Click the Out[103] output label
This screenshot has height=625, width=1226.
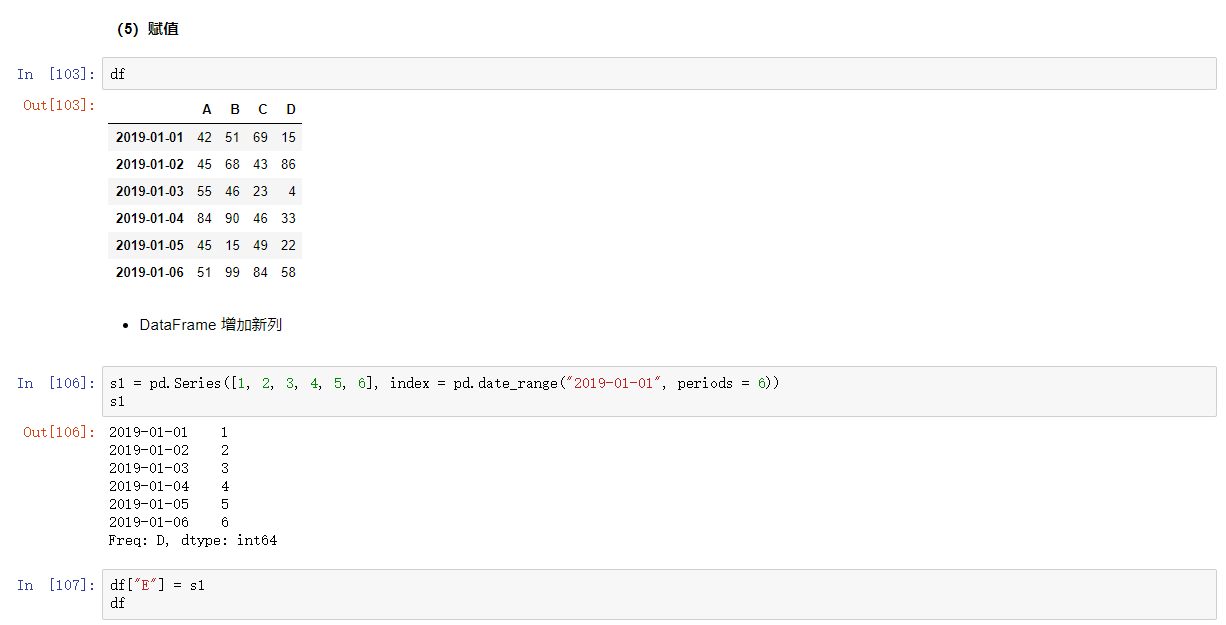(x=60, y=105)
